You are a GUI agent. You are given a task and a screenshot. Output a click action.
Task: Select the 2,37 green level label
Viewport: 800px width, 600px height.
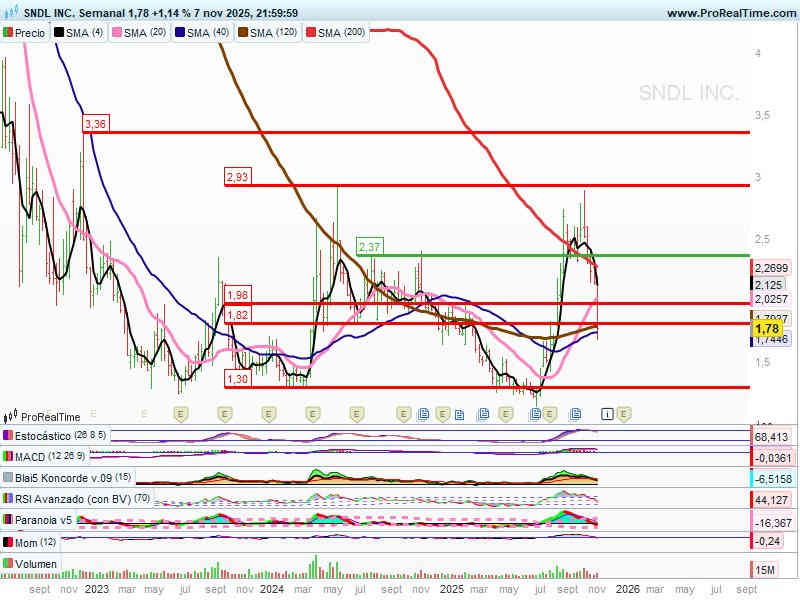tap(370, 246)
